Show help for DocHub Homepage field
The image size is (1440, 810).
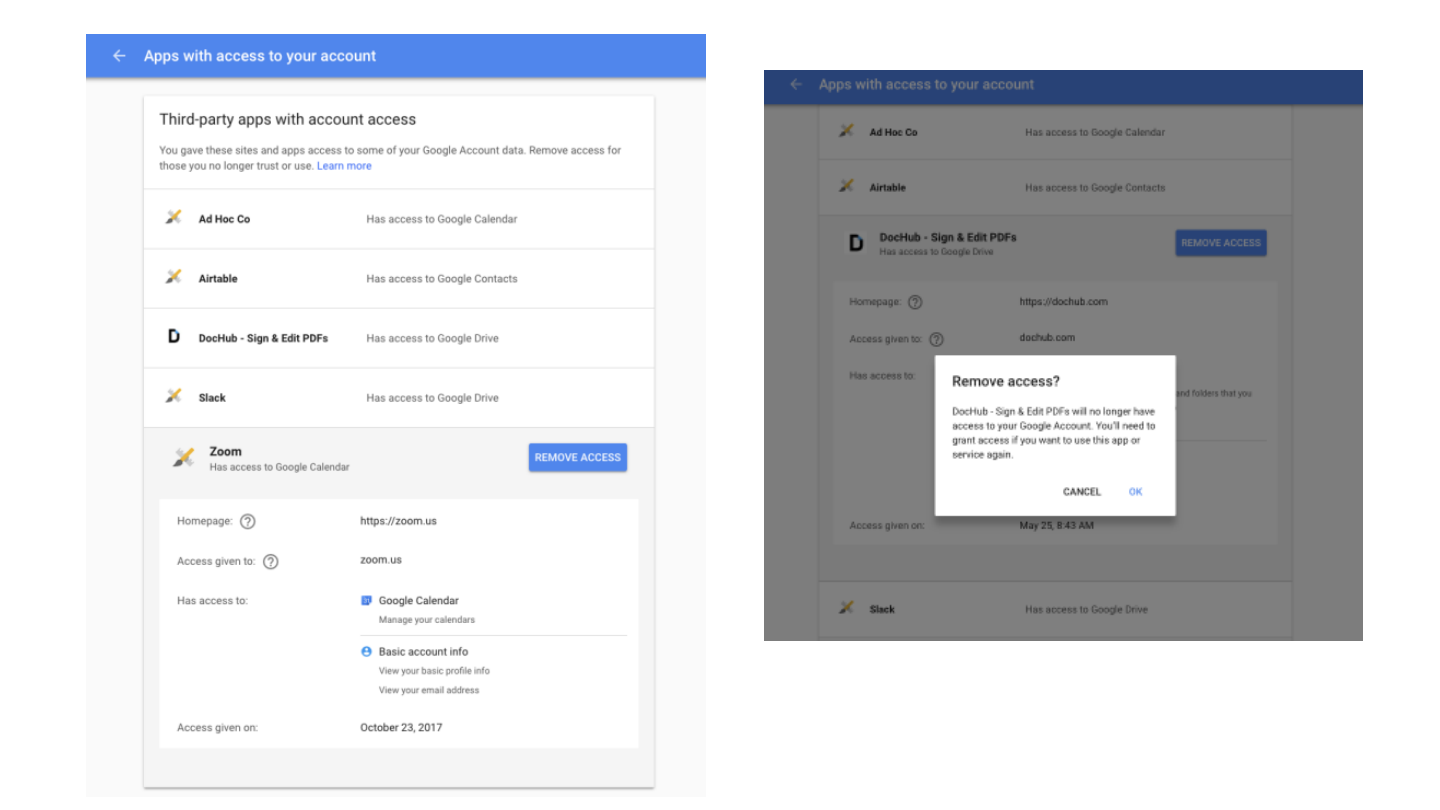tap(915, 302)
